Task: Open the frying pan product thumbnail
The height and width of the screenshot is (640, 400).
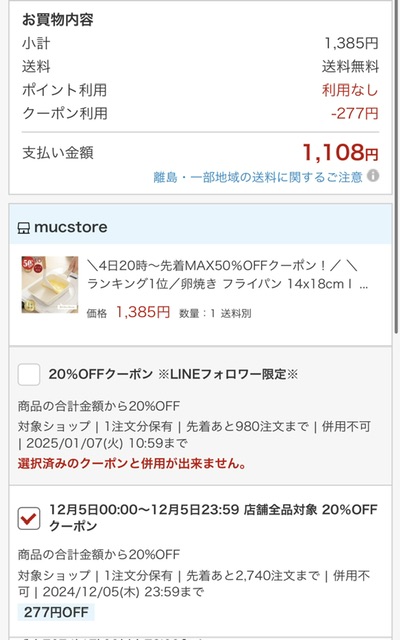Action: coord(50,284)
